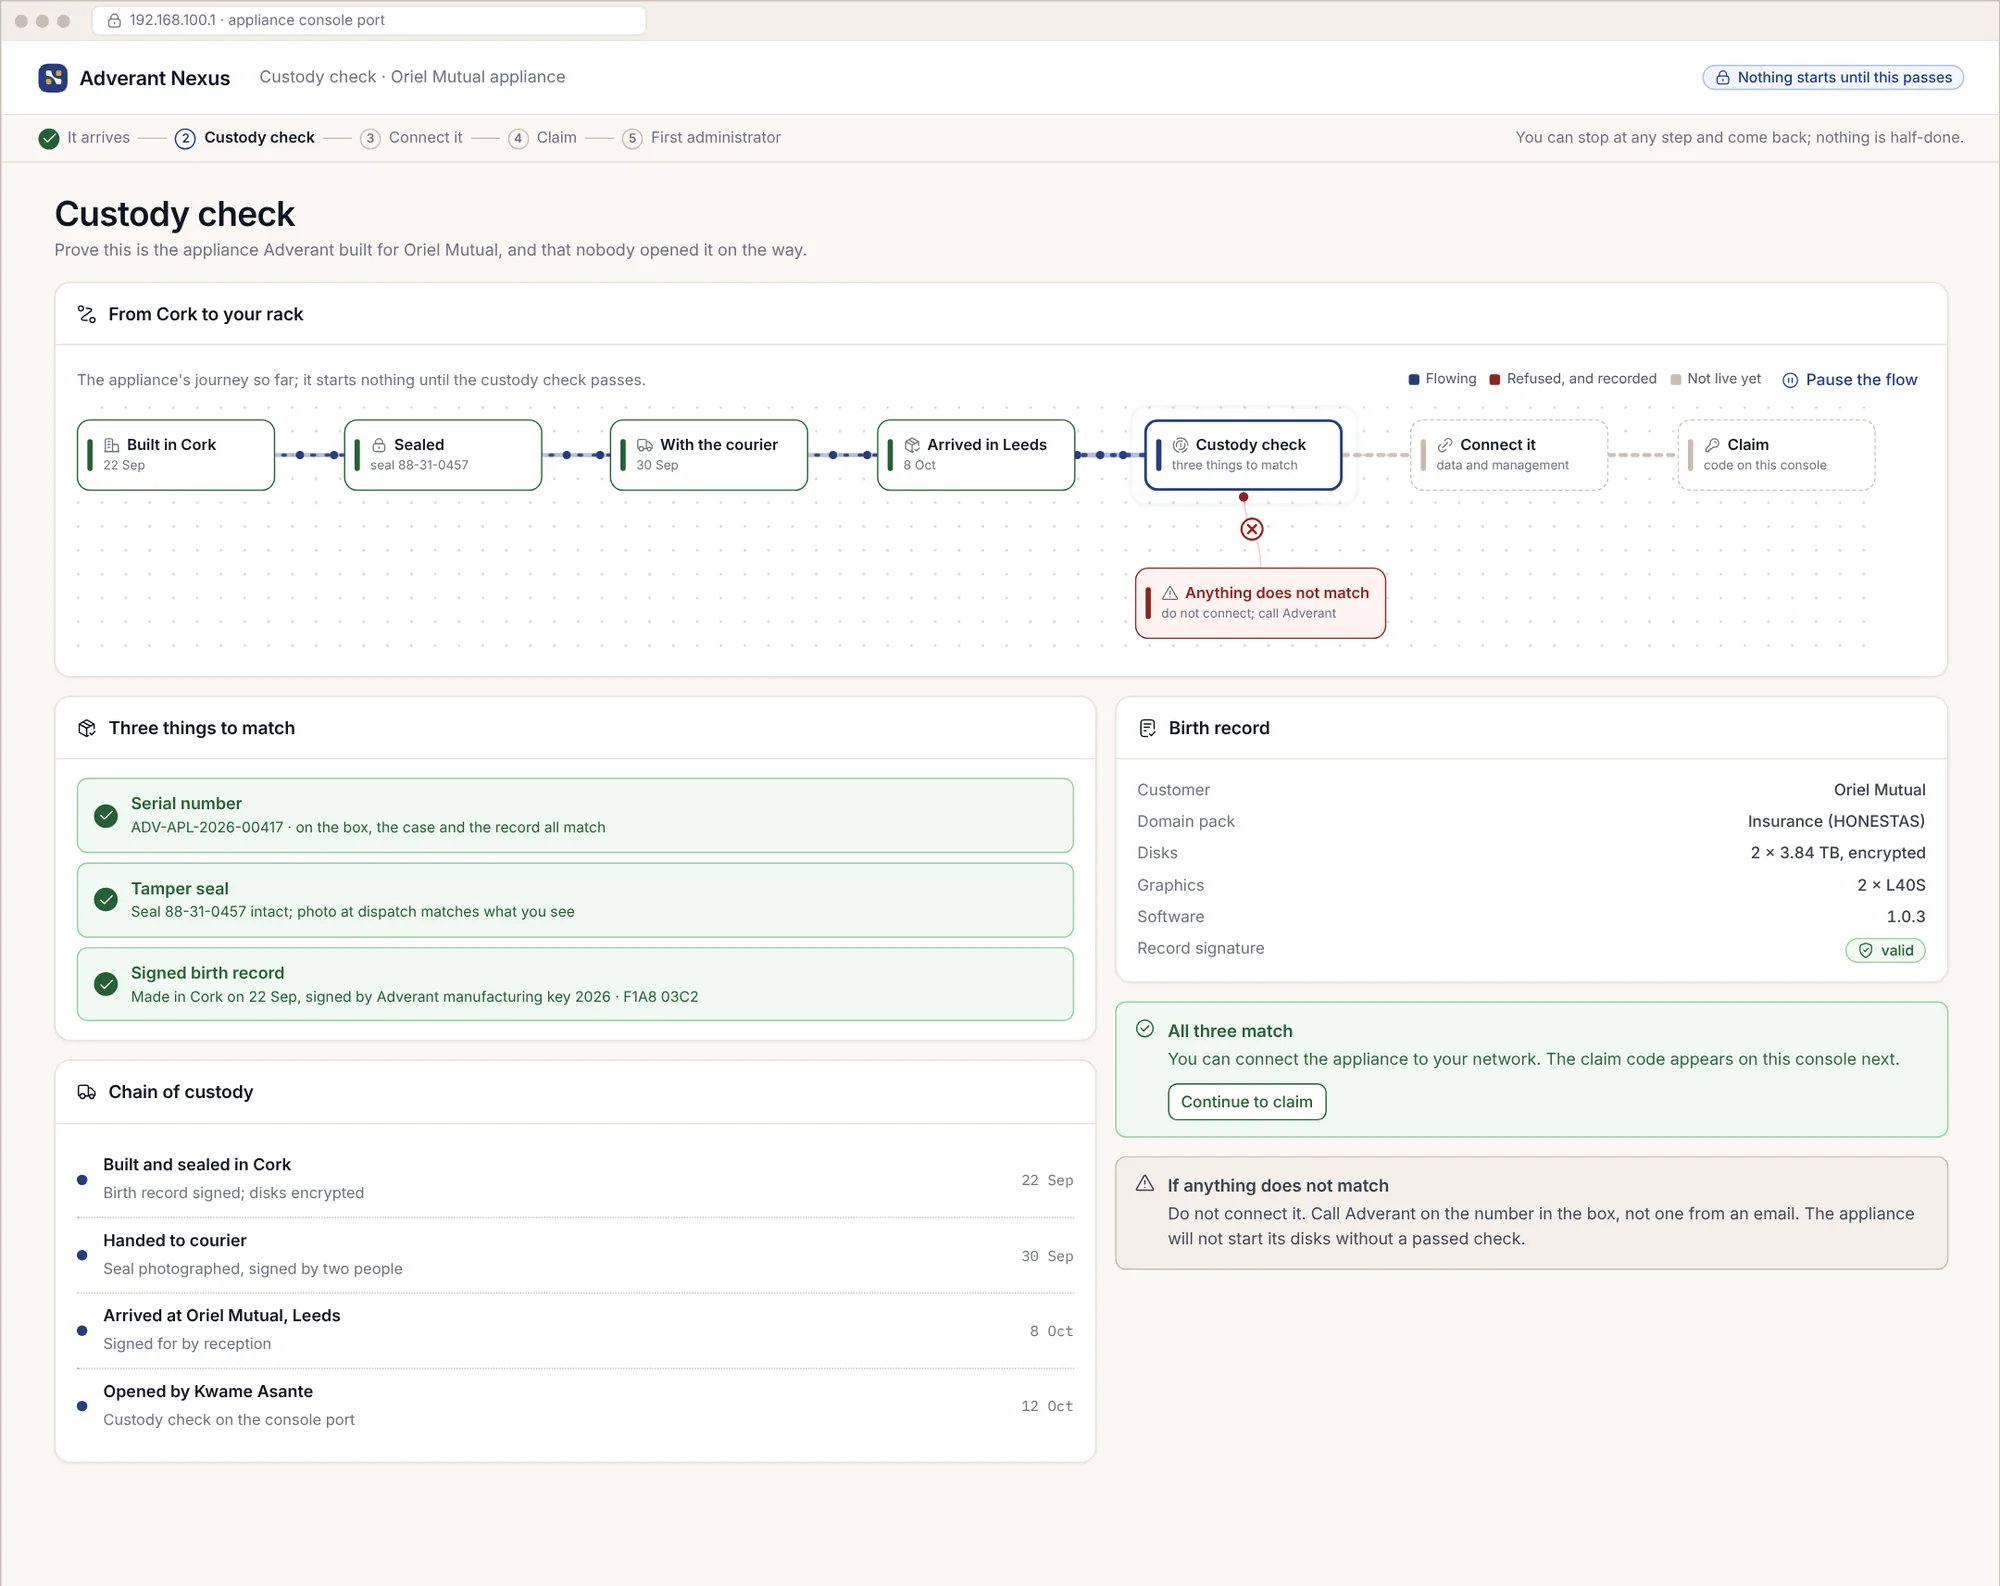Click the green check for Serial number
2000x1586 pixels.
pos(106,816)
